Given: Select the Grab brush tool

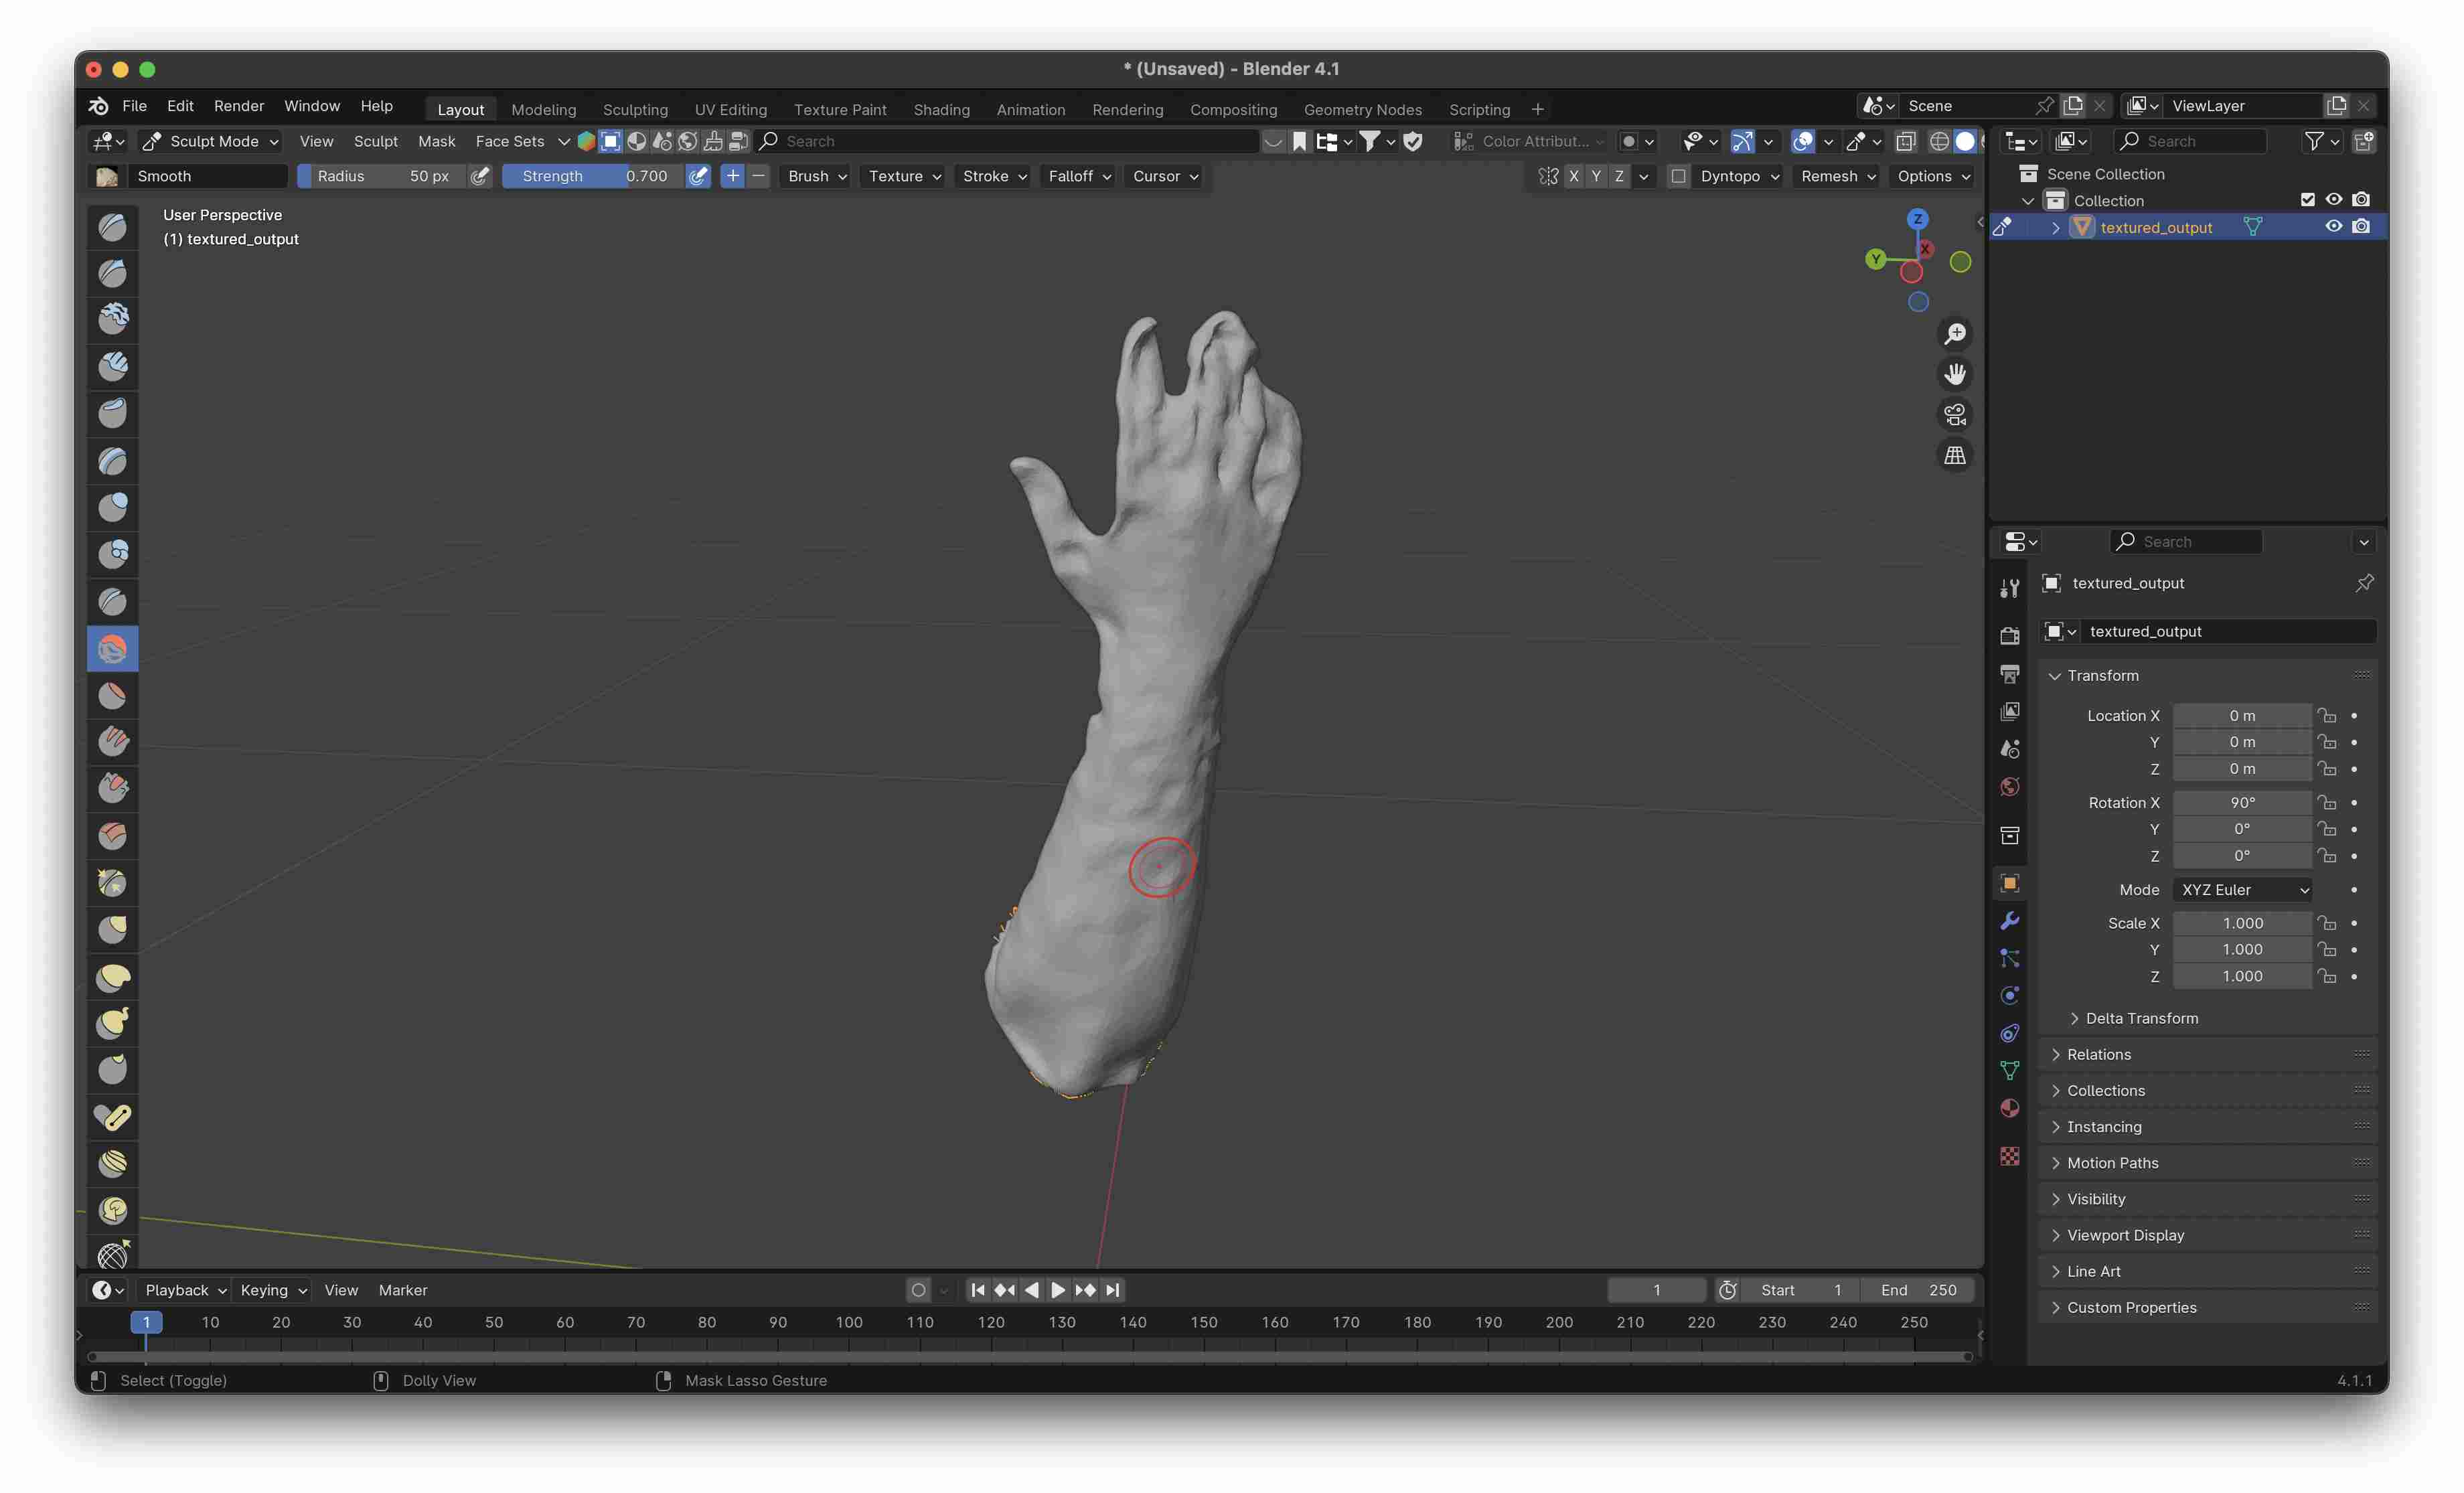Looking at the screenshot, I should [112, 929].
